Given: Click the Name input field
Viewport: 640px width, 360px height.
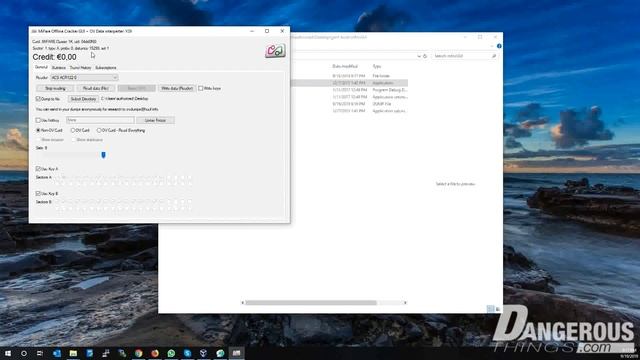Looking at the screenshot, I should tap(100, 120).
